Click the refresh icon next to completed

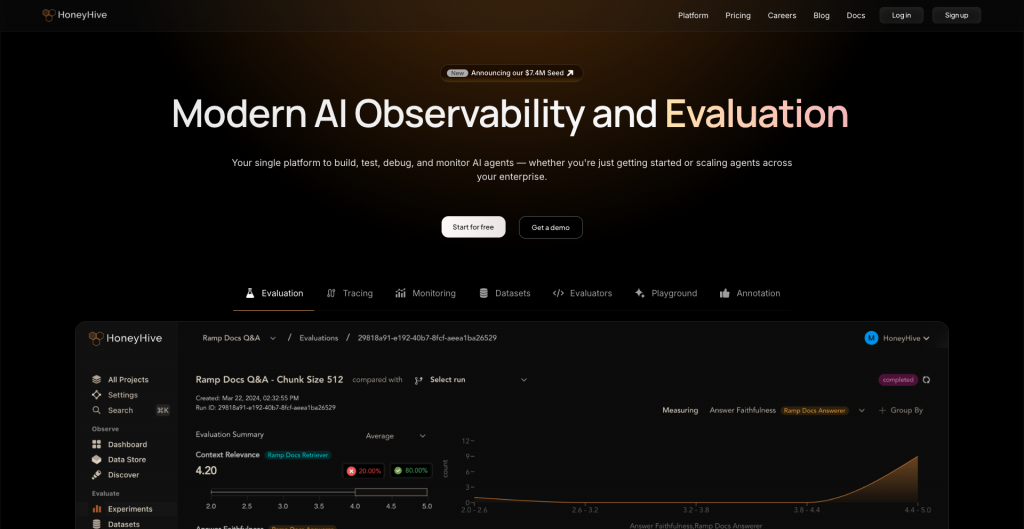[x=926, y=379]
